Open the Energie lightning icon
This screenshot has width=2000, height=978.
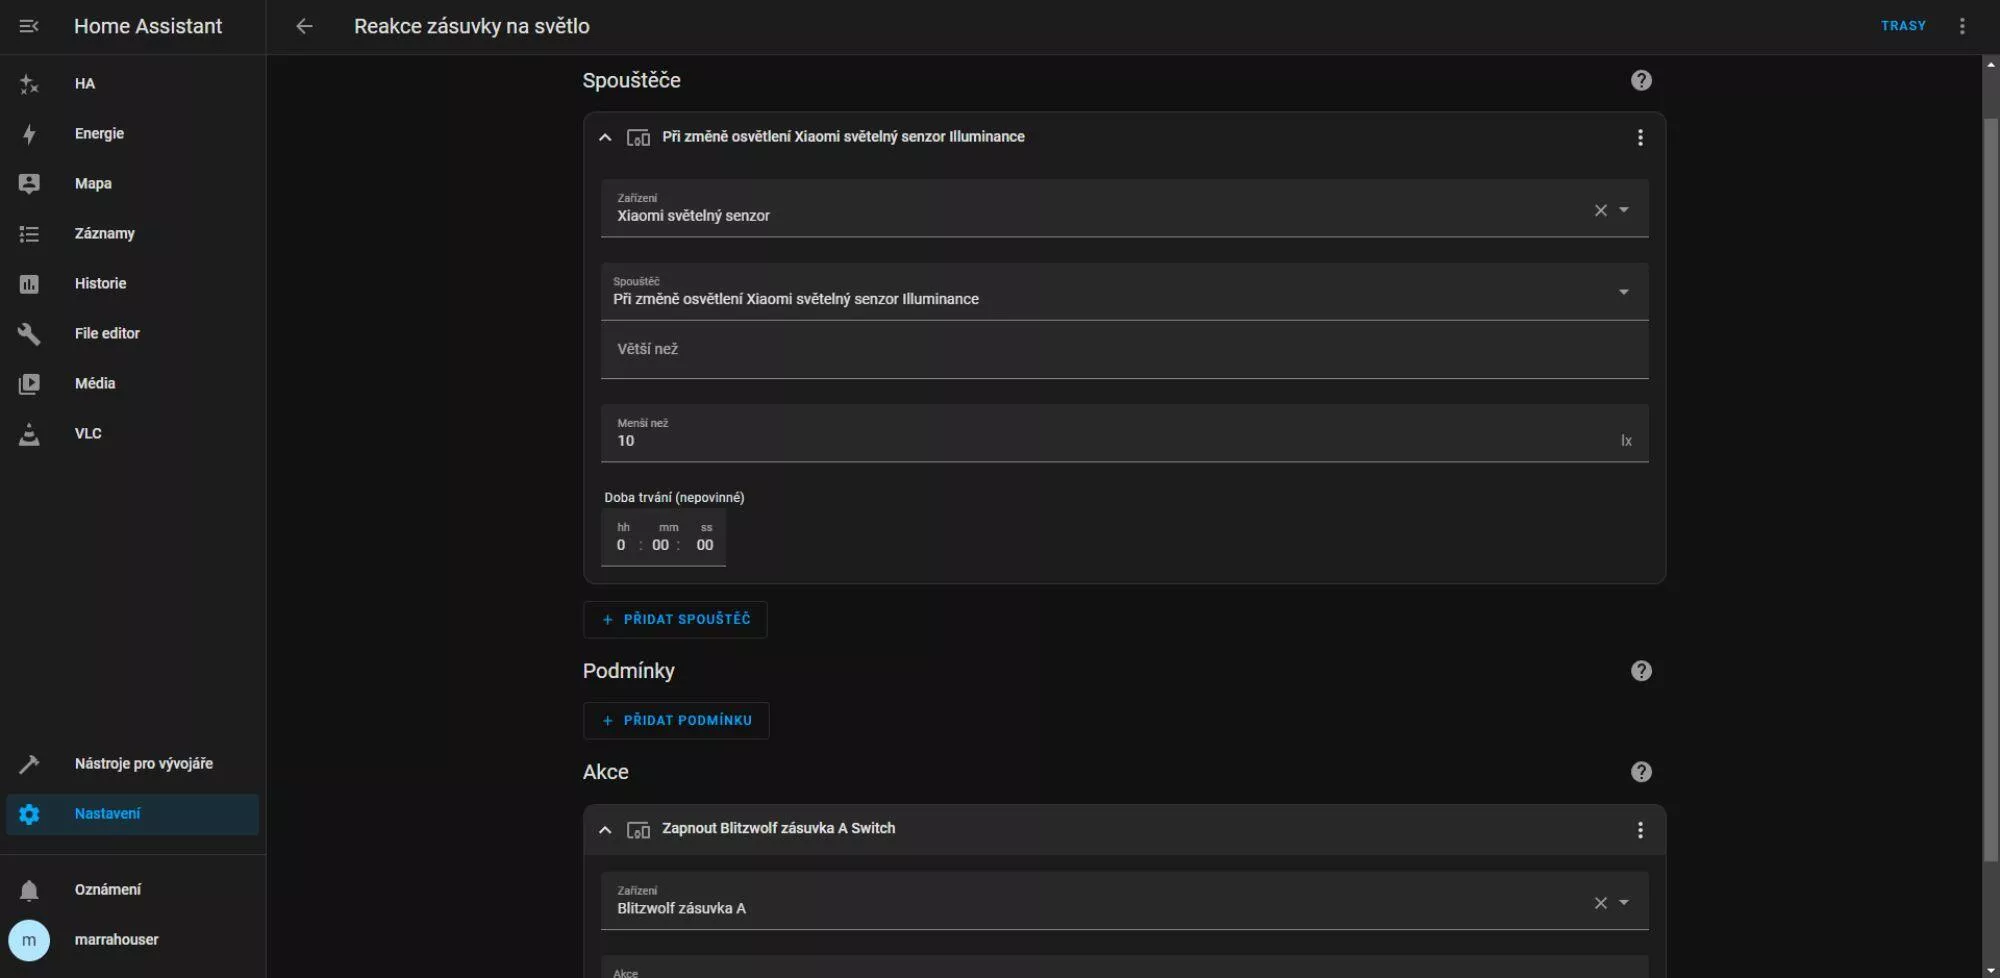(29, 134)
